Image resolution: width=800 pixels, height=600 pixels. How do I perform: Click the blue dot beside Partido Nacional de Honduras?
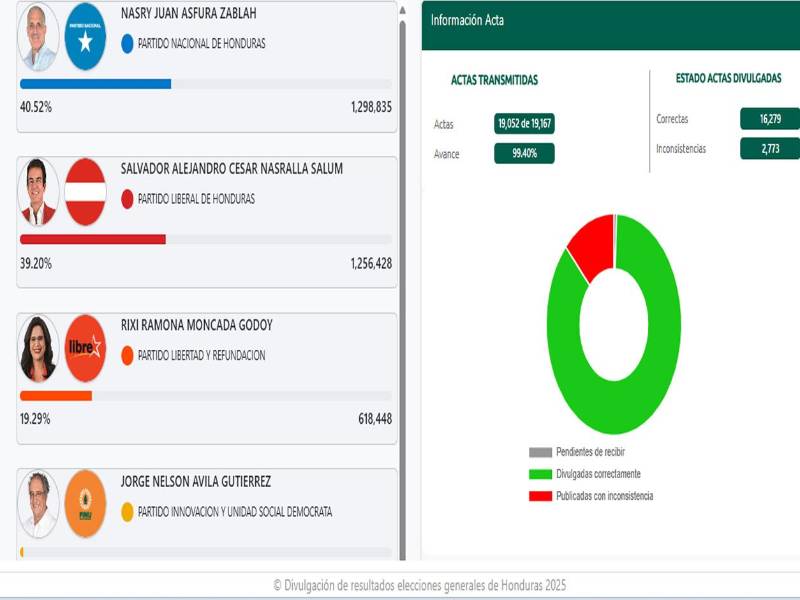pyautogui.click(x=125, y=42)
